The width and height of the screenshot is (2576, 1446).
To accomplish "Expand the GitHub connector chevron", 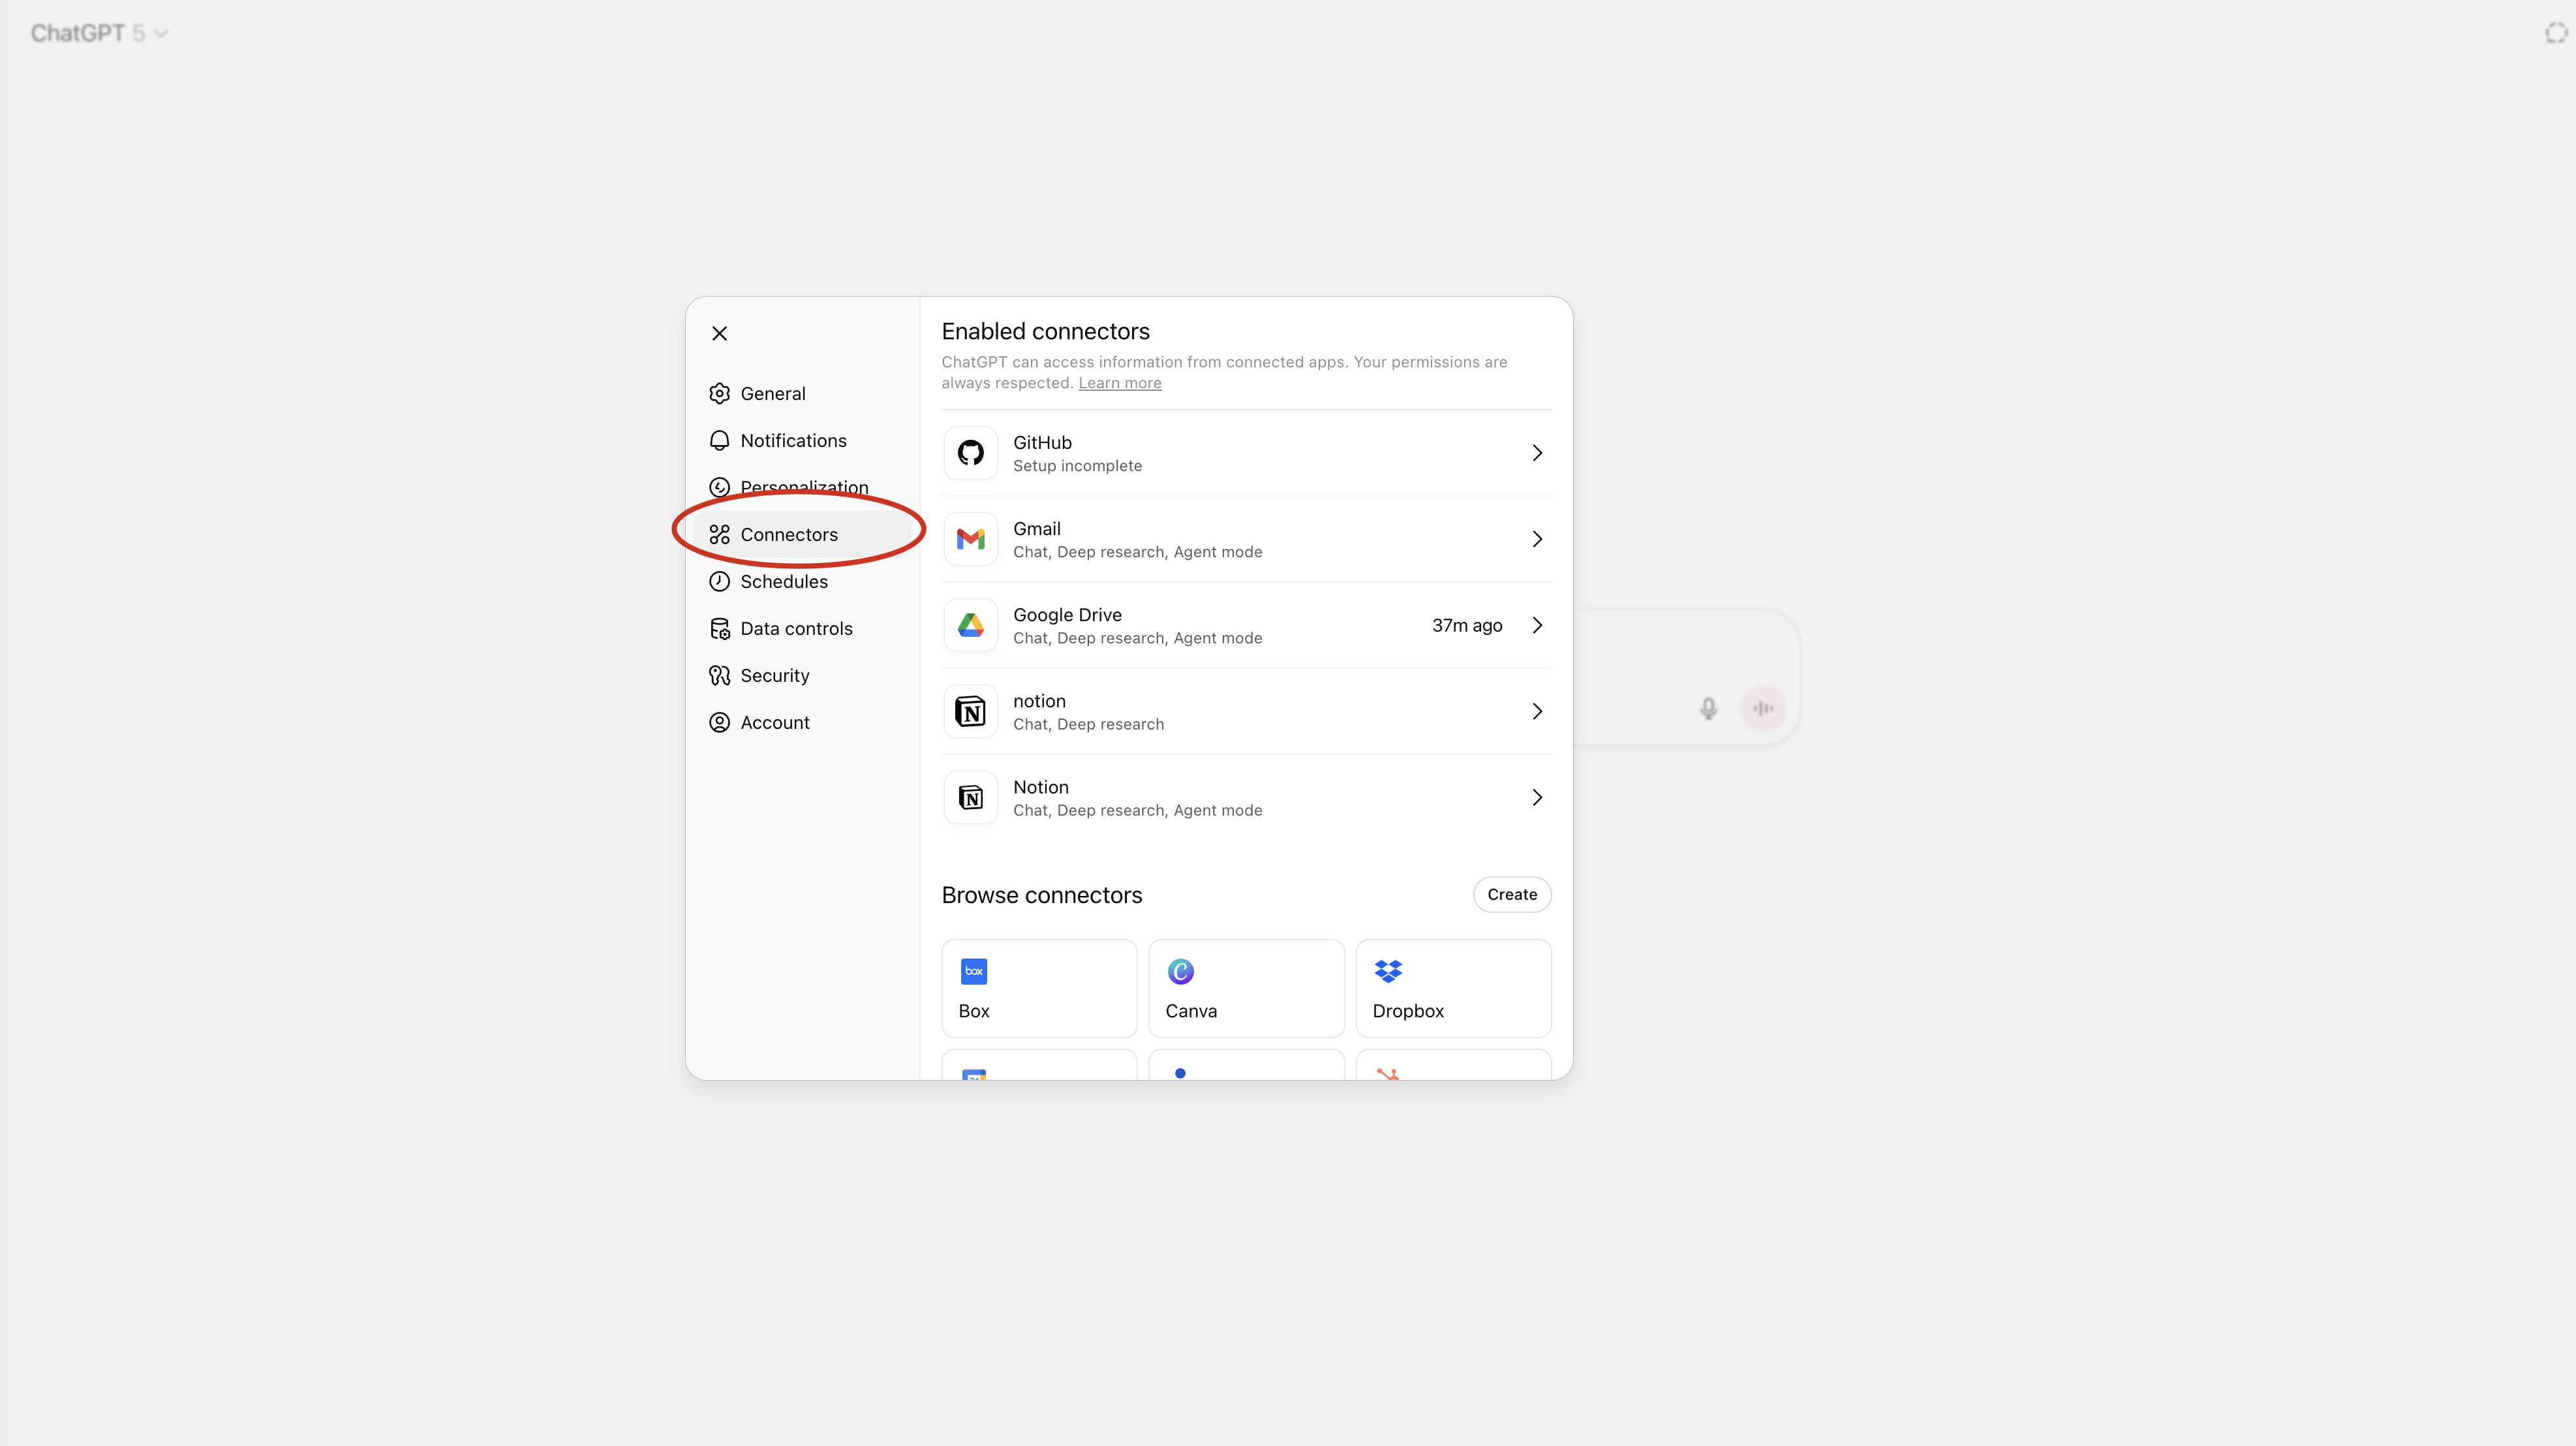I will coord(1537,453).
